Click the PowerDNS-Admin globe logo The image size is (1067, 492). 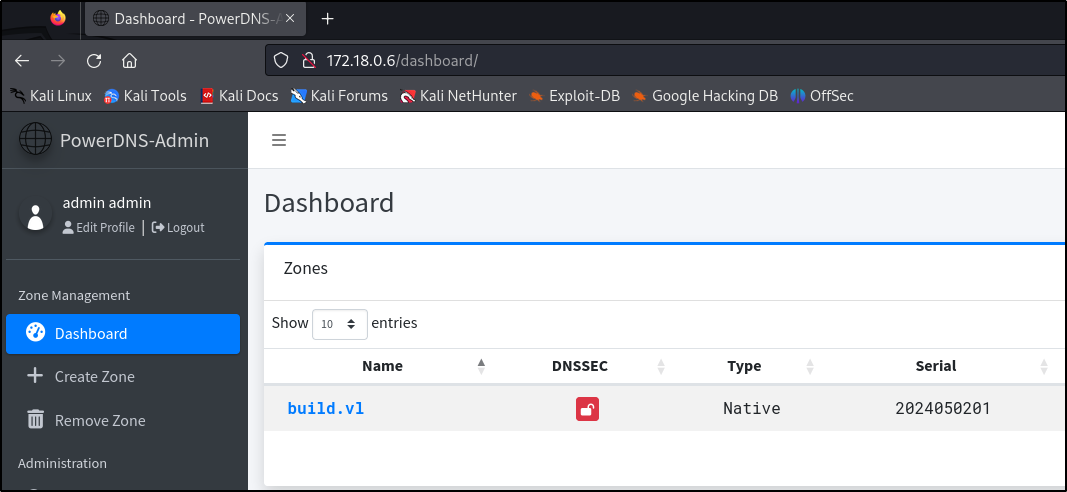pos(35,140)
